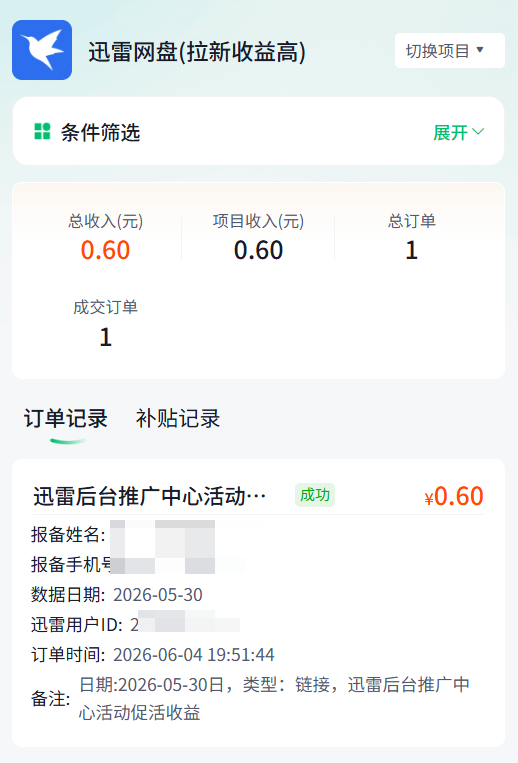Click the chevron beside 展开
518x763 pixels.
click(x=478, y=132)
